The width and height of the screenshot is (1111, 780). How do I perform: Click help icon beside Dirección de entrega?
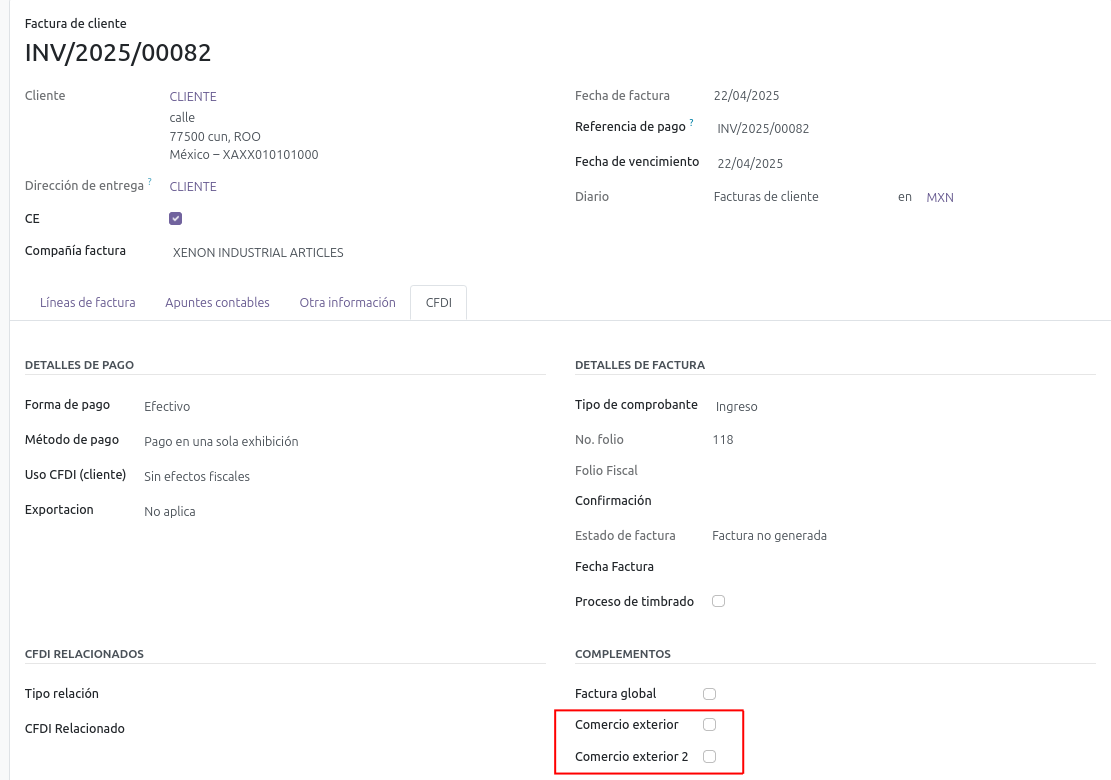click(150, 182)
